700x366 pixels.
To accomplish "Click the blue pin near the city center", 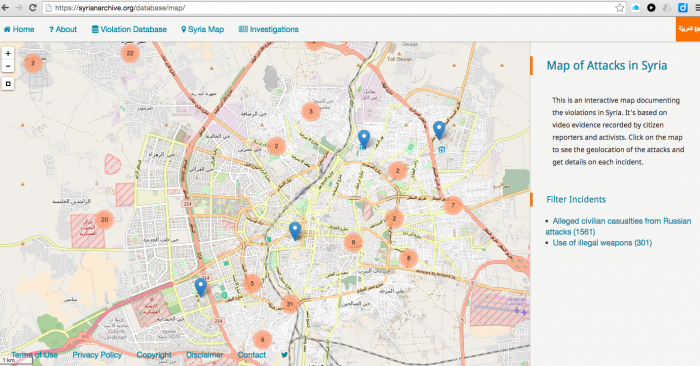I will coord(295,231).
